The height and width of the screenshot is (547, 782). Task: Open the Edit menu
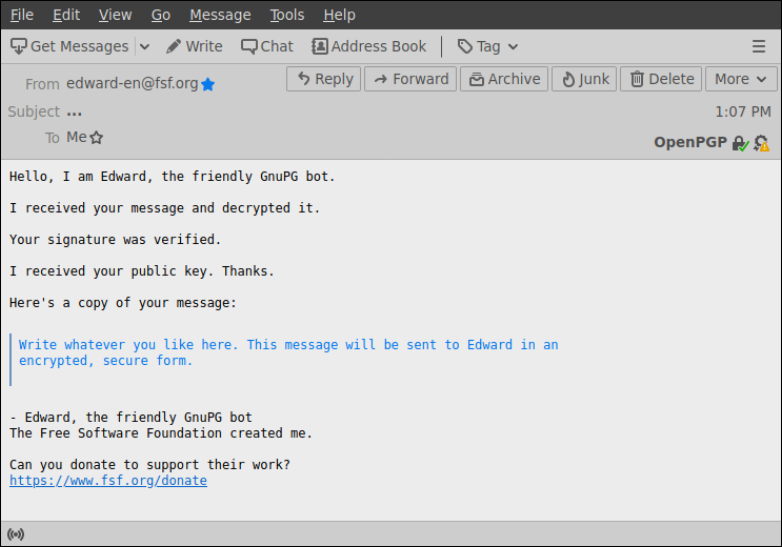66,15
